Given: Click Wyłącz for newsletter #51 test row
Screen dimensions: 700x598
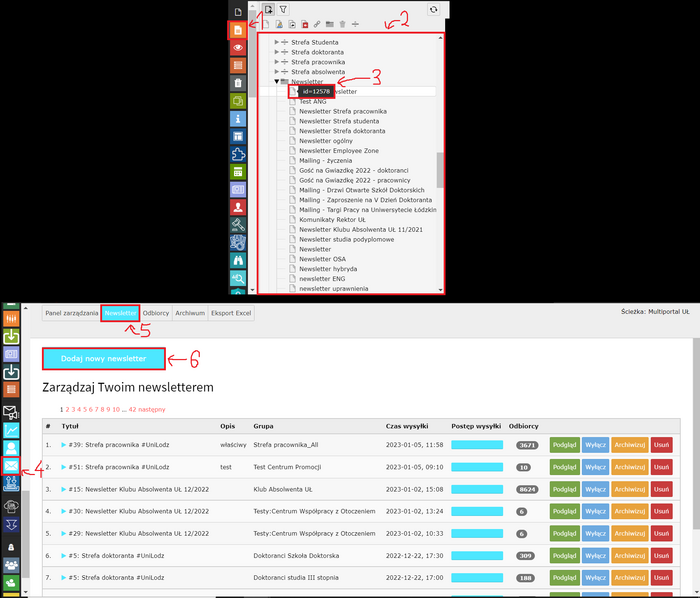Looking at the screenshot, I should click(x=596, y=467).
